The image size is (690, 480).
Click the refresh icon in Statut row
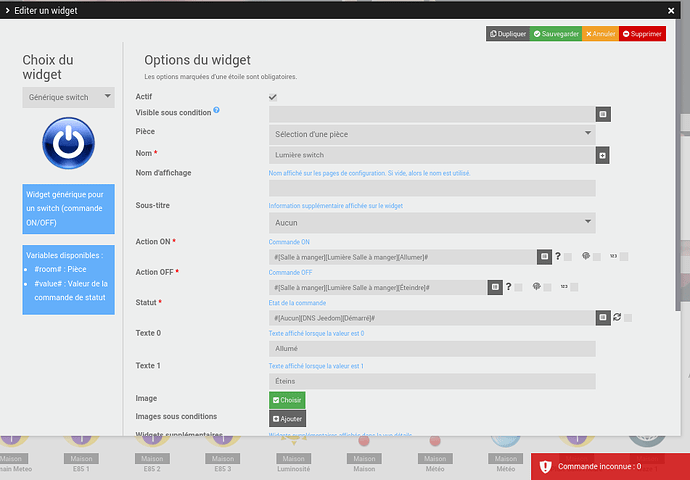[x=617, y=317]
